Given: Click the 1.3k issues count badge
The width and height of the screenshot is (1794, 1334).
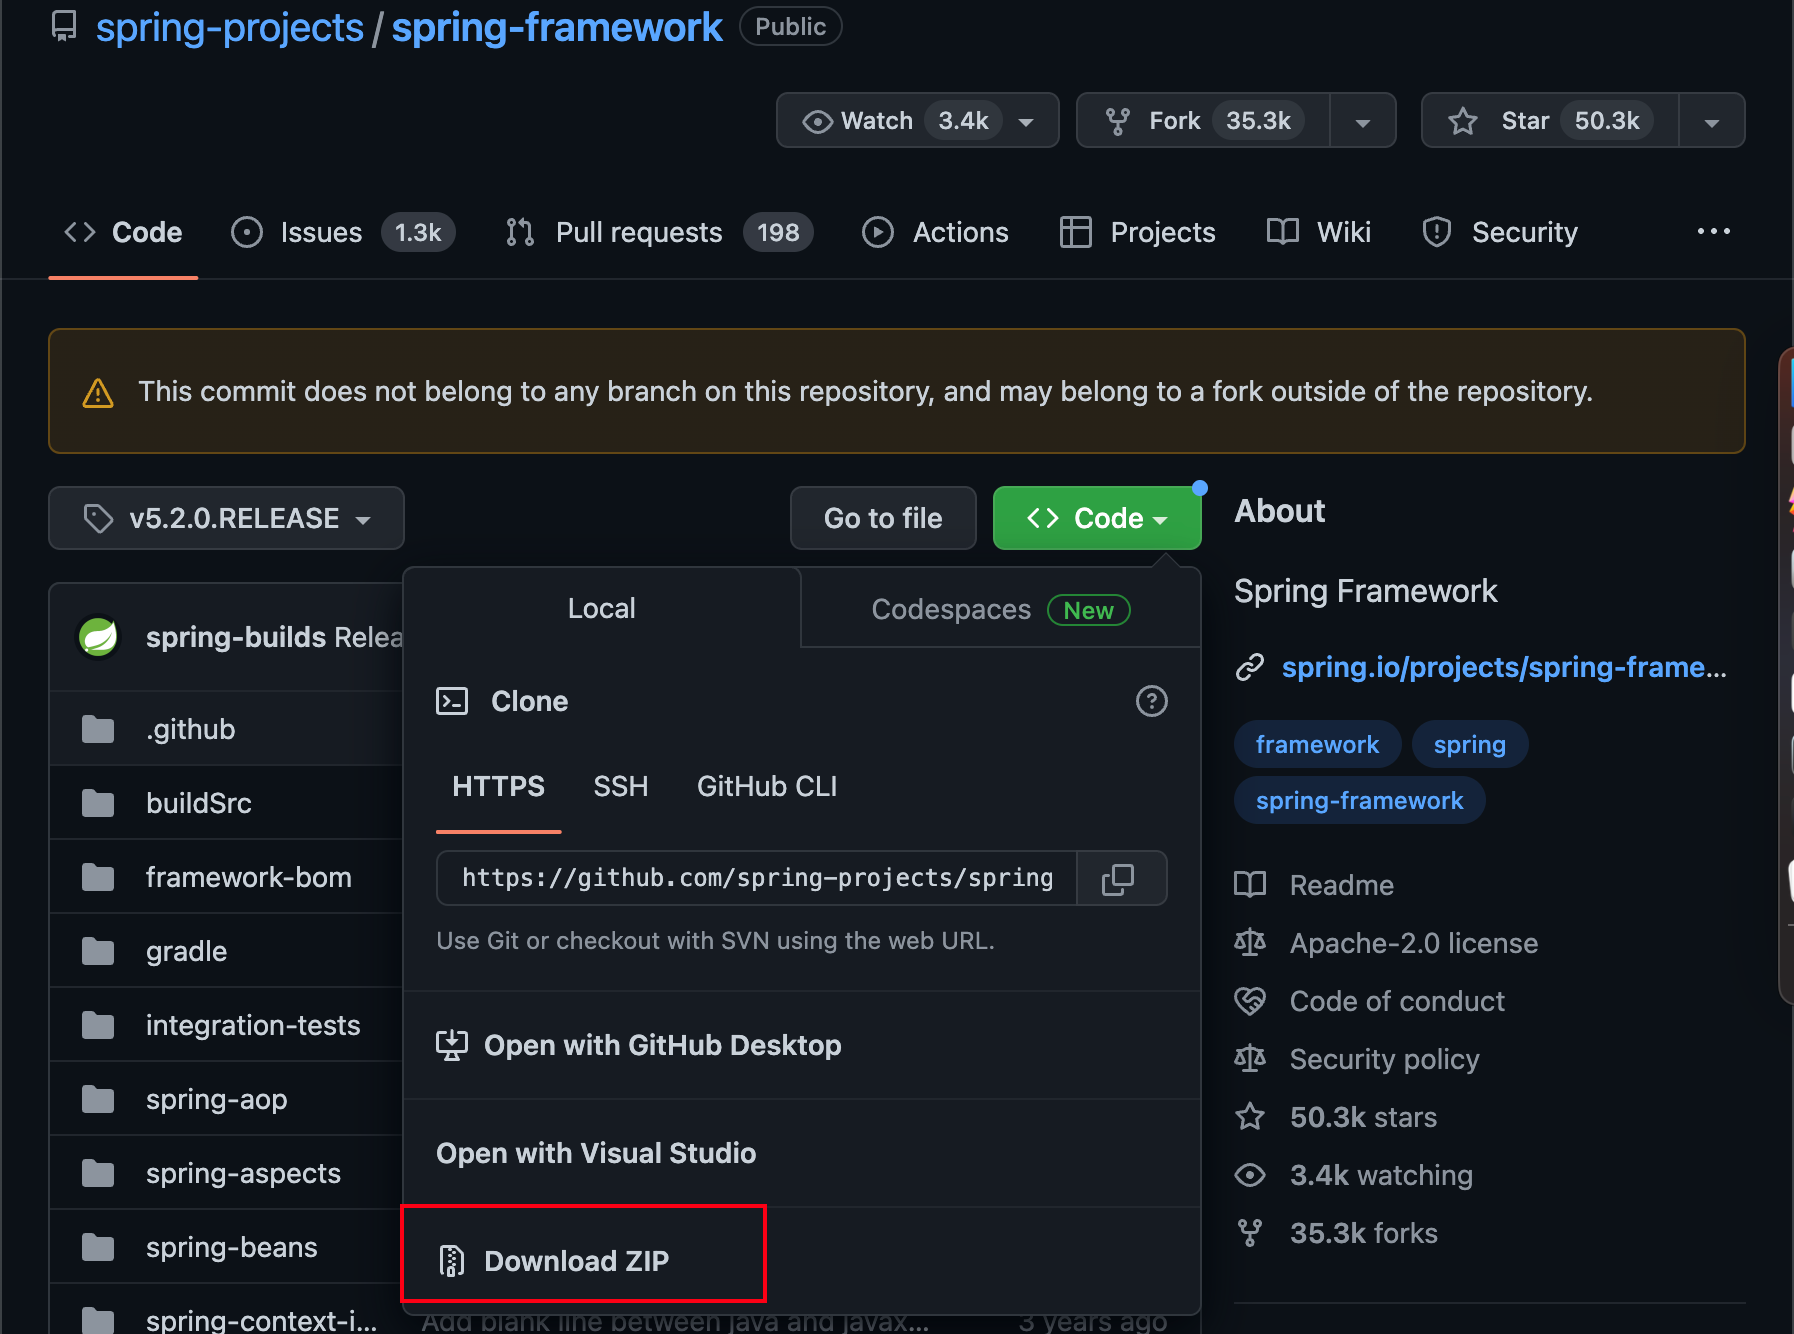Looking at the screenshot, I should coord(418,232).
